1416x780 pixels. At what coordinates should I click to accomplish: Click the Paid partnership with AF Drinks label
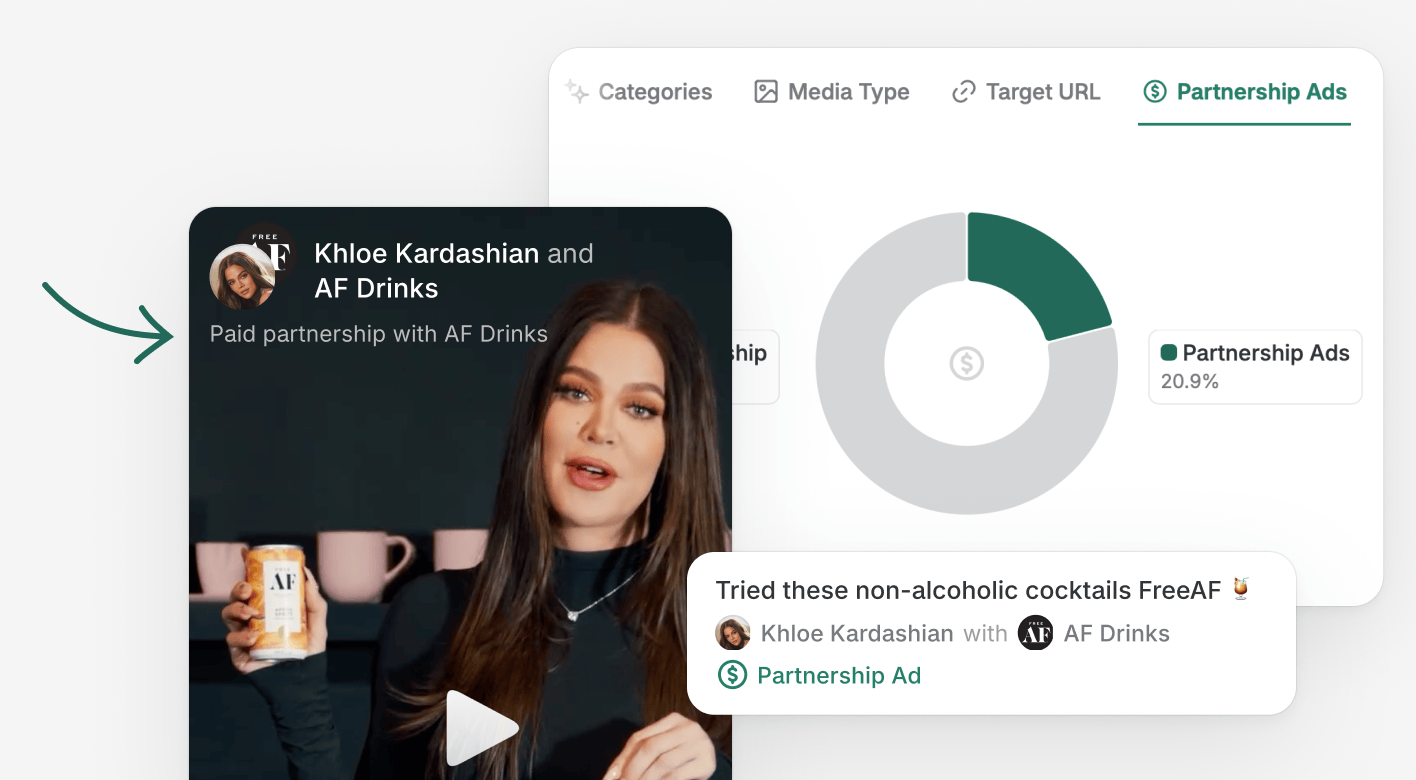pos(379,334)
